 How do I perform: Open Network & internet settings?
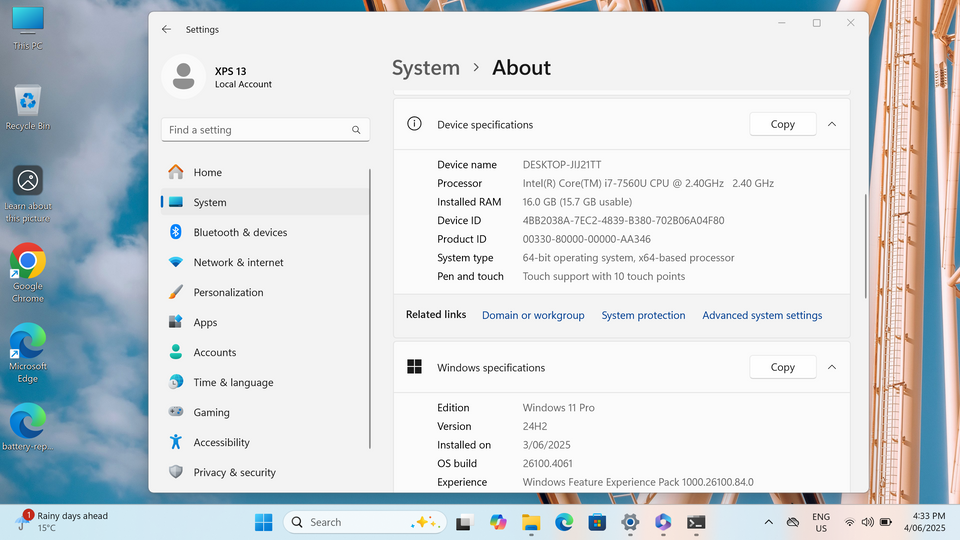[264, 262]
